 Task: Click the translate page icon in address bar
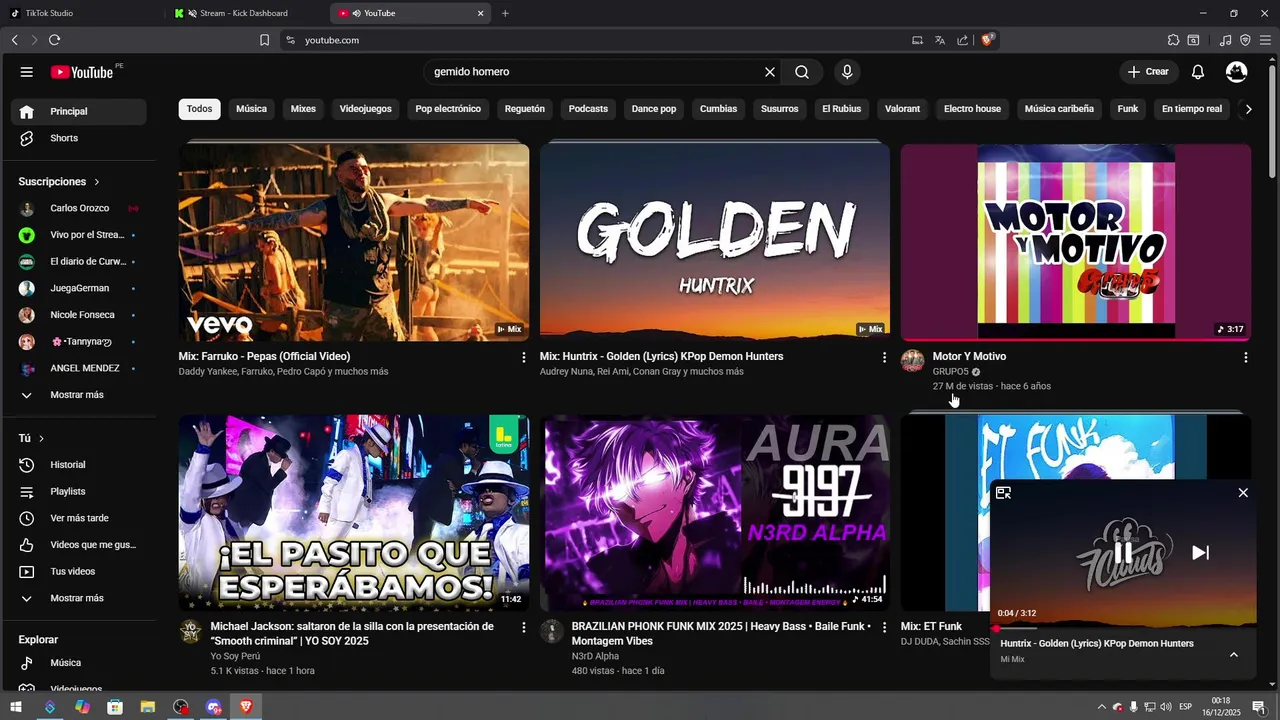pos(940,40)
